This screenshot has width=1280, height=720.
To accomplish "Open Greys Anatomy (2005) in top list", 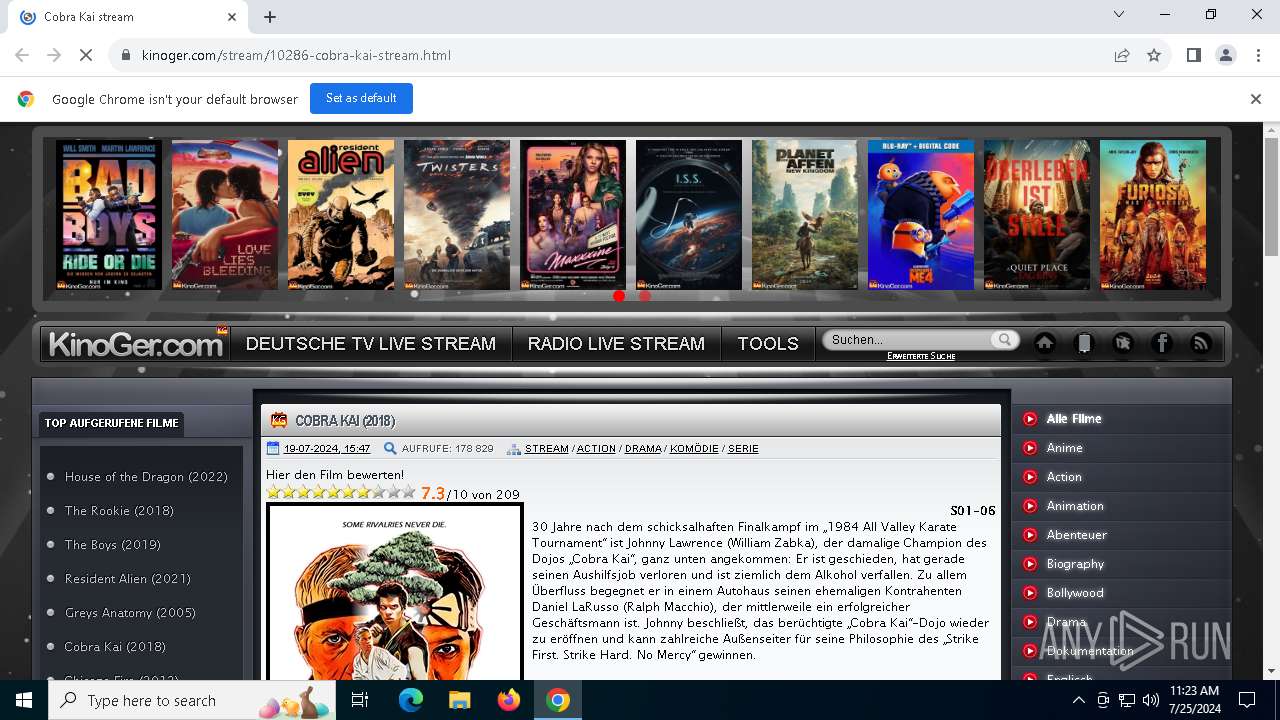I will [x=130, y=613].
